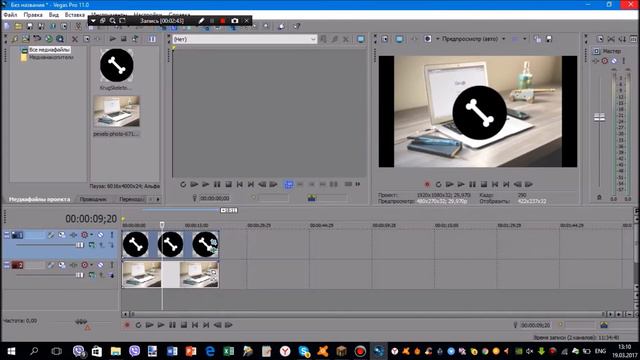Adjust track 2 level slider
The image size is (640, 360).
click(x=80, y=275)
